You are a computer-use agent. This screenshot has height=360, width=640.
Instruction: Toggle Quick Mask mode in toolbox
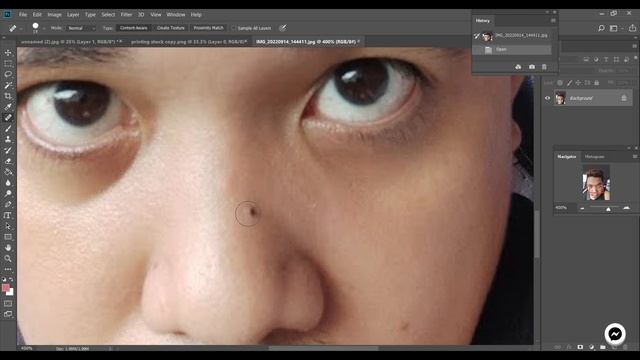tap(8, 304)
